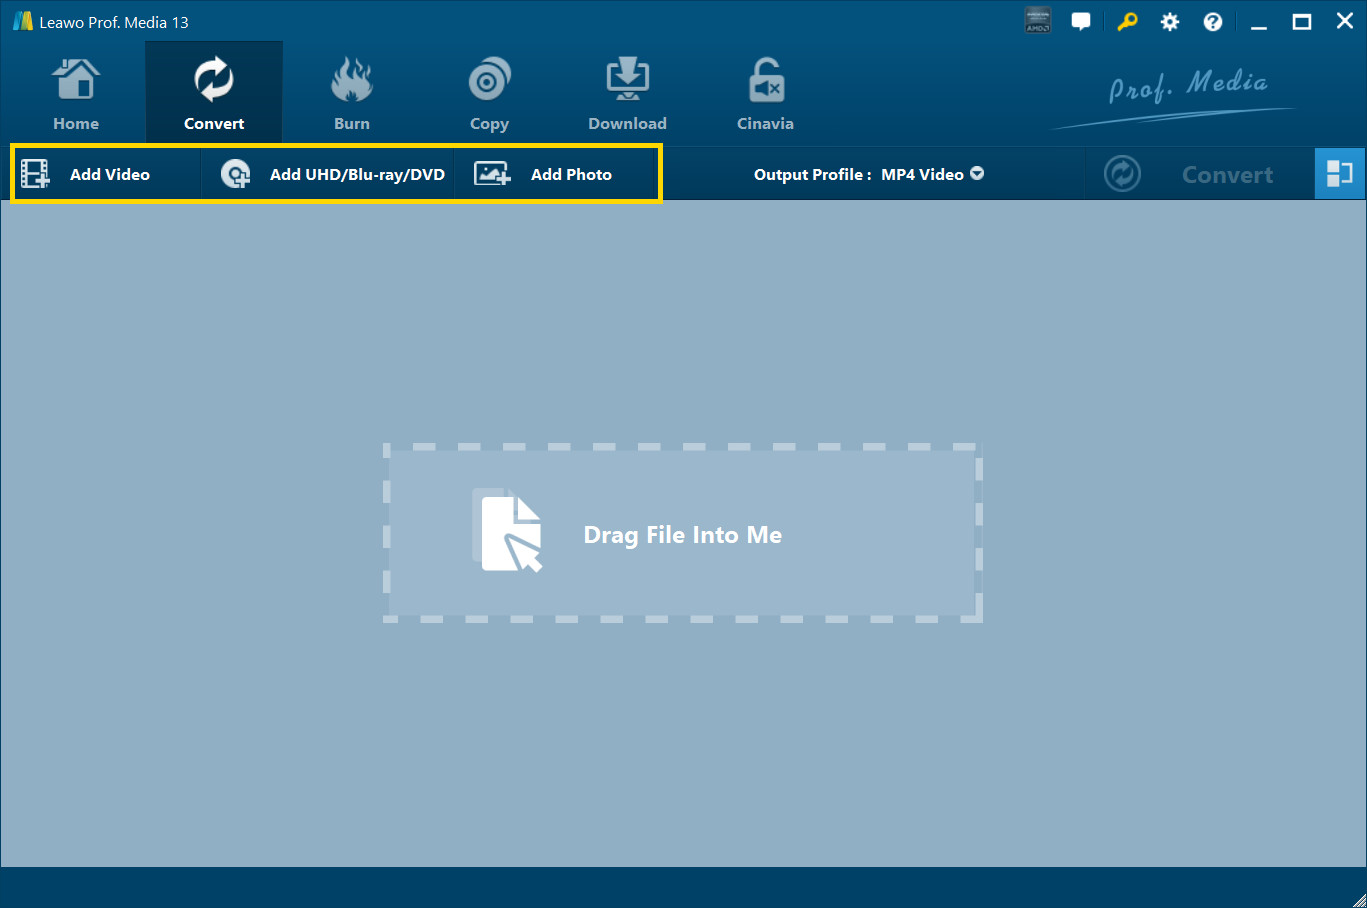Viewport: 1367px width, 908px height.
Task: Open the feedback message icon
Action: pos(1081,20)
